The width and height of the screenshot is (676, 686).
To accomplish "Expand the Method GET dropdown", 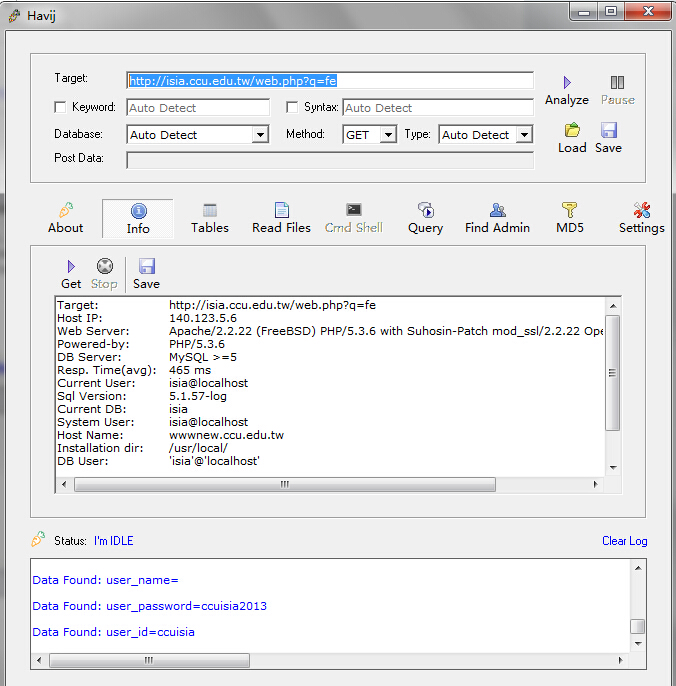I will (388, 135).
